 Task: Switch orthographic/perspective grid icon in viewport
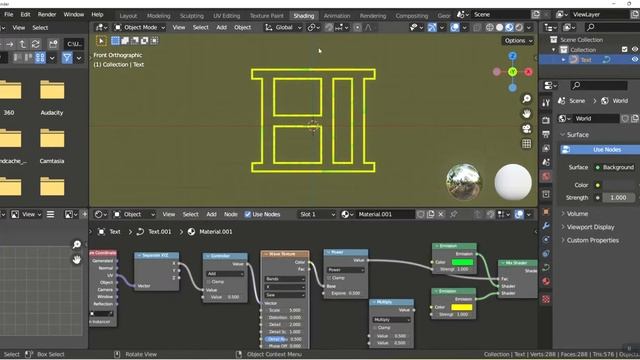pyautogui.click(x=527, y=144)
